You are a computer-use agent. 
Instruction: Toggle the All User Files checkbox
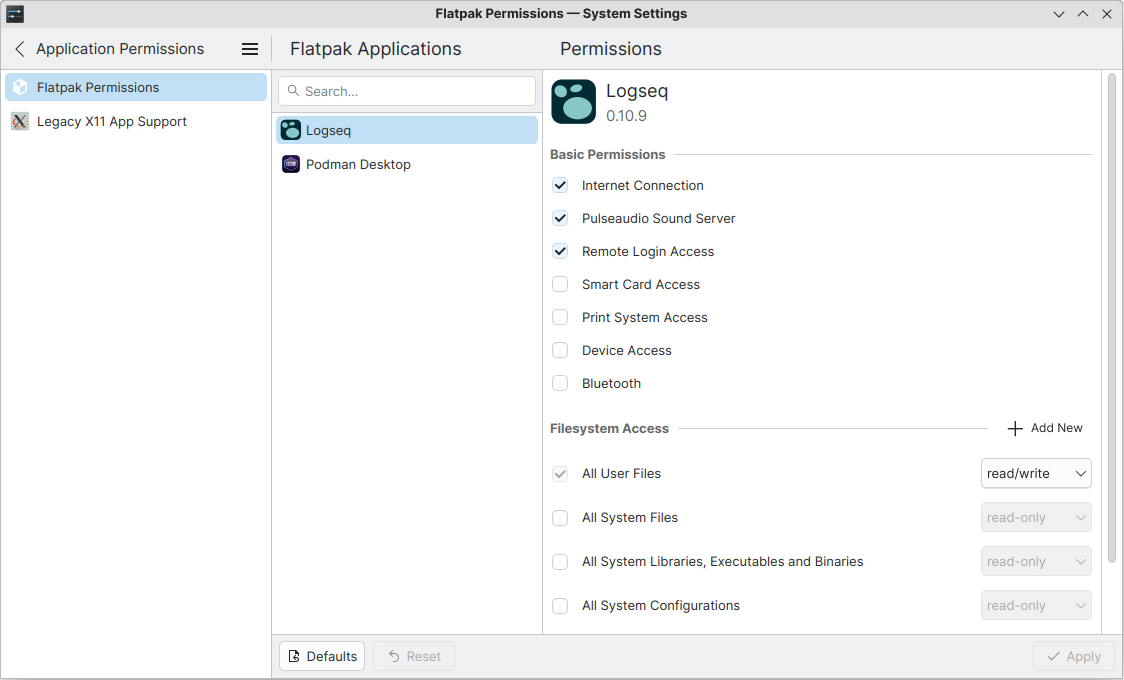click(560, 474)
